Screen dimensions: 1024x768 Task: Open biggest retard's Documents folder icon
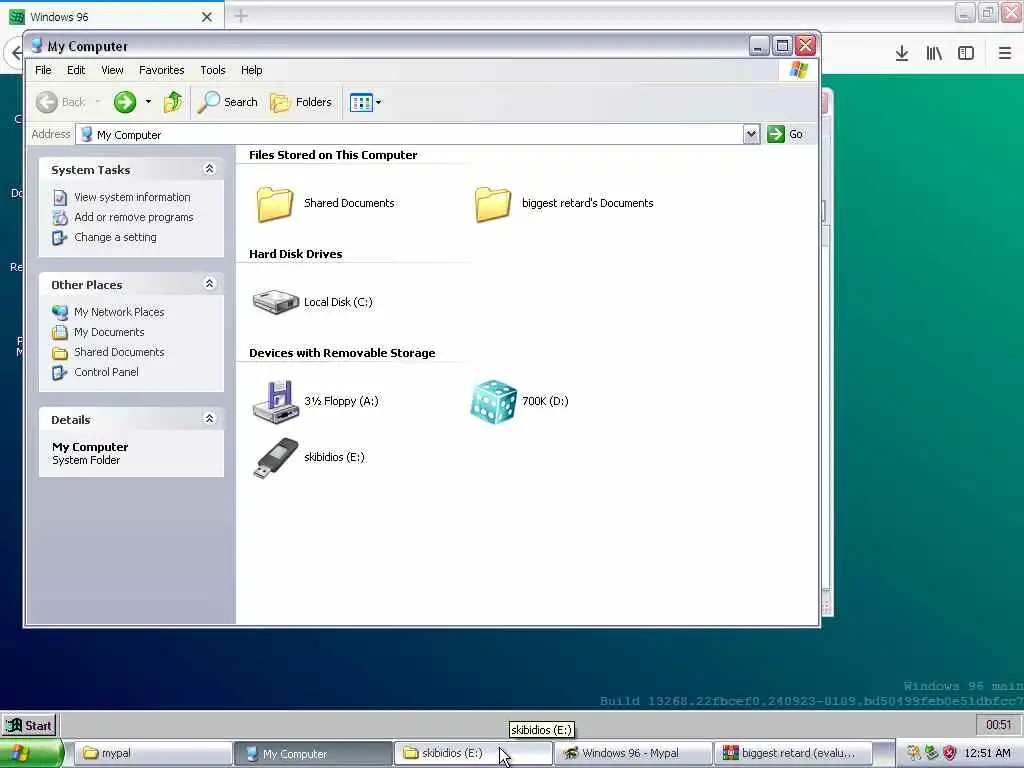[x=492, y=204]
